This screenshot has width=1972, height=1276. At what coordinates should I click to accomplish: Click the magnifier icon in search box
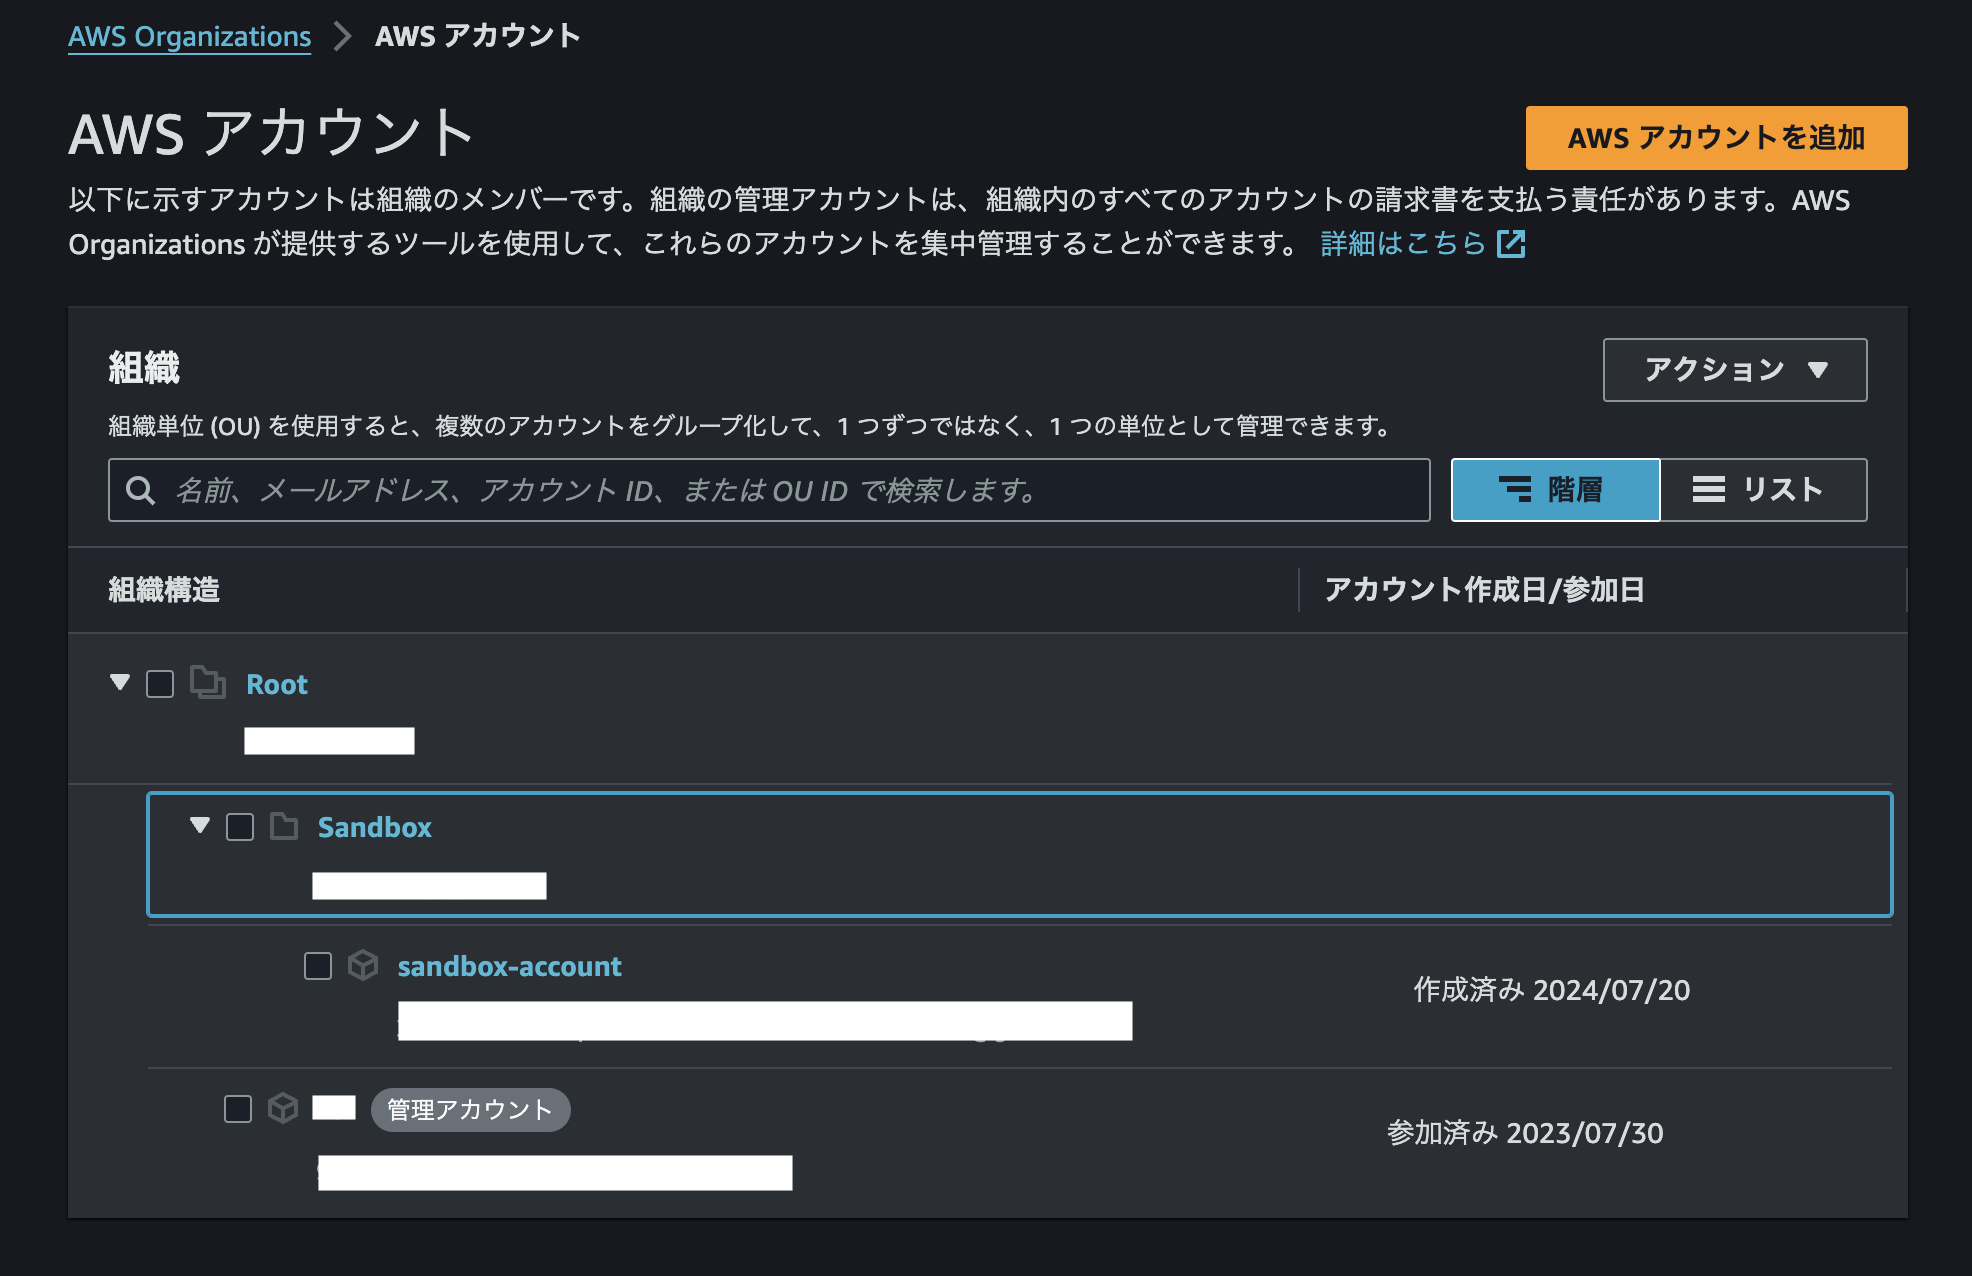point(140,490)
